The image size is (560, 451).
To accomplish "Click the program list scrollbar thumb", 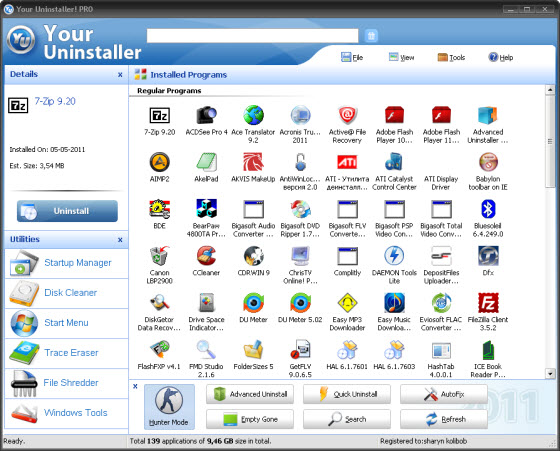I will pyautogui.click(x=550, y=141).
